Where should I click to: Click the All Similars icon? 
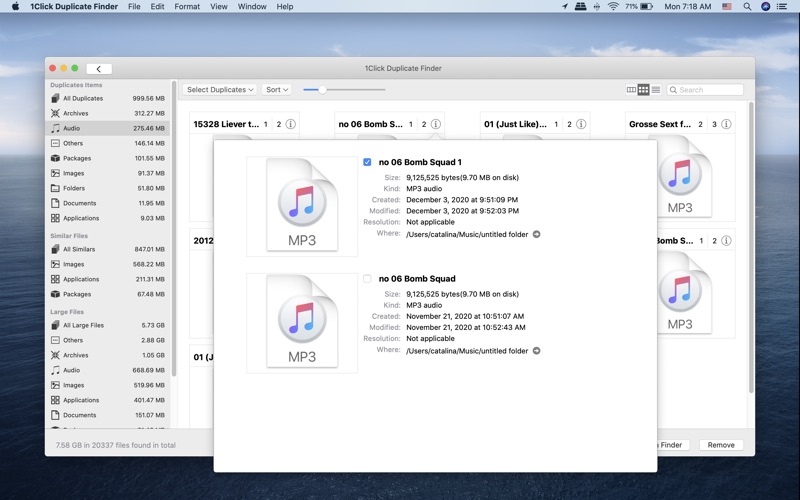[x=55, y=249]
